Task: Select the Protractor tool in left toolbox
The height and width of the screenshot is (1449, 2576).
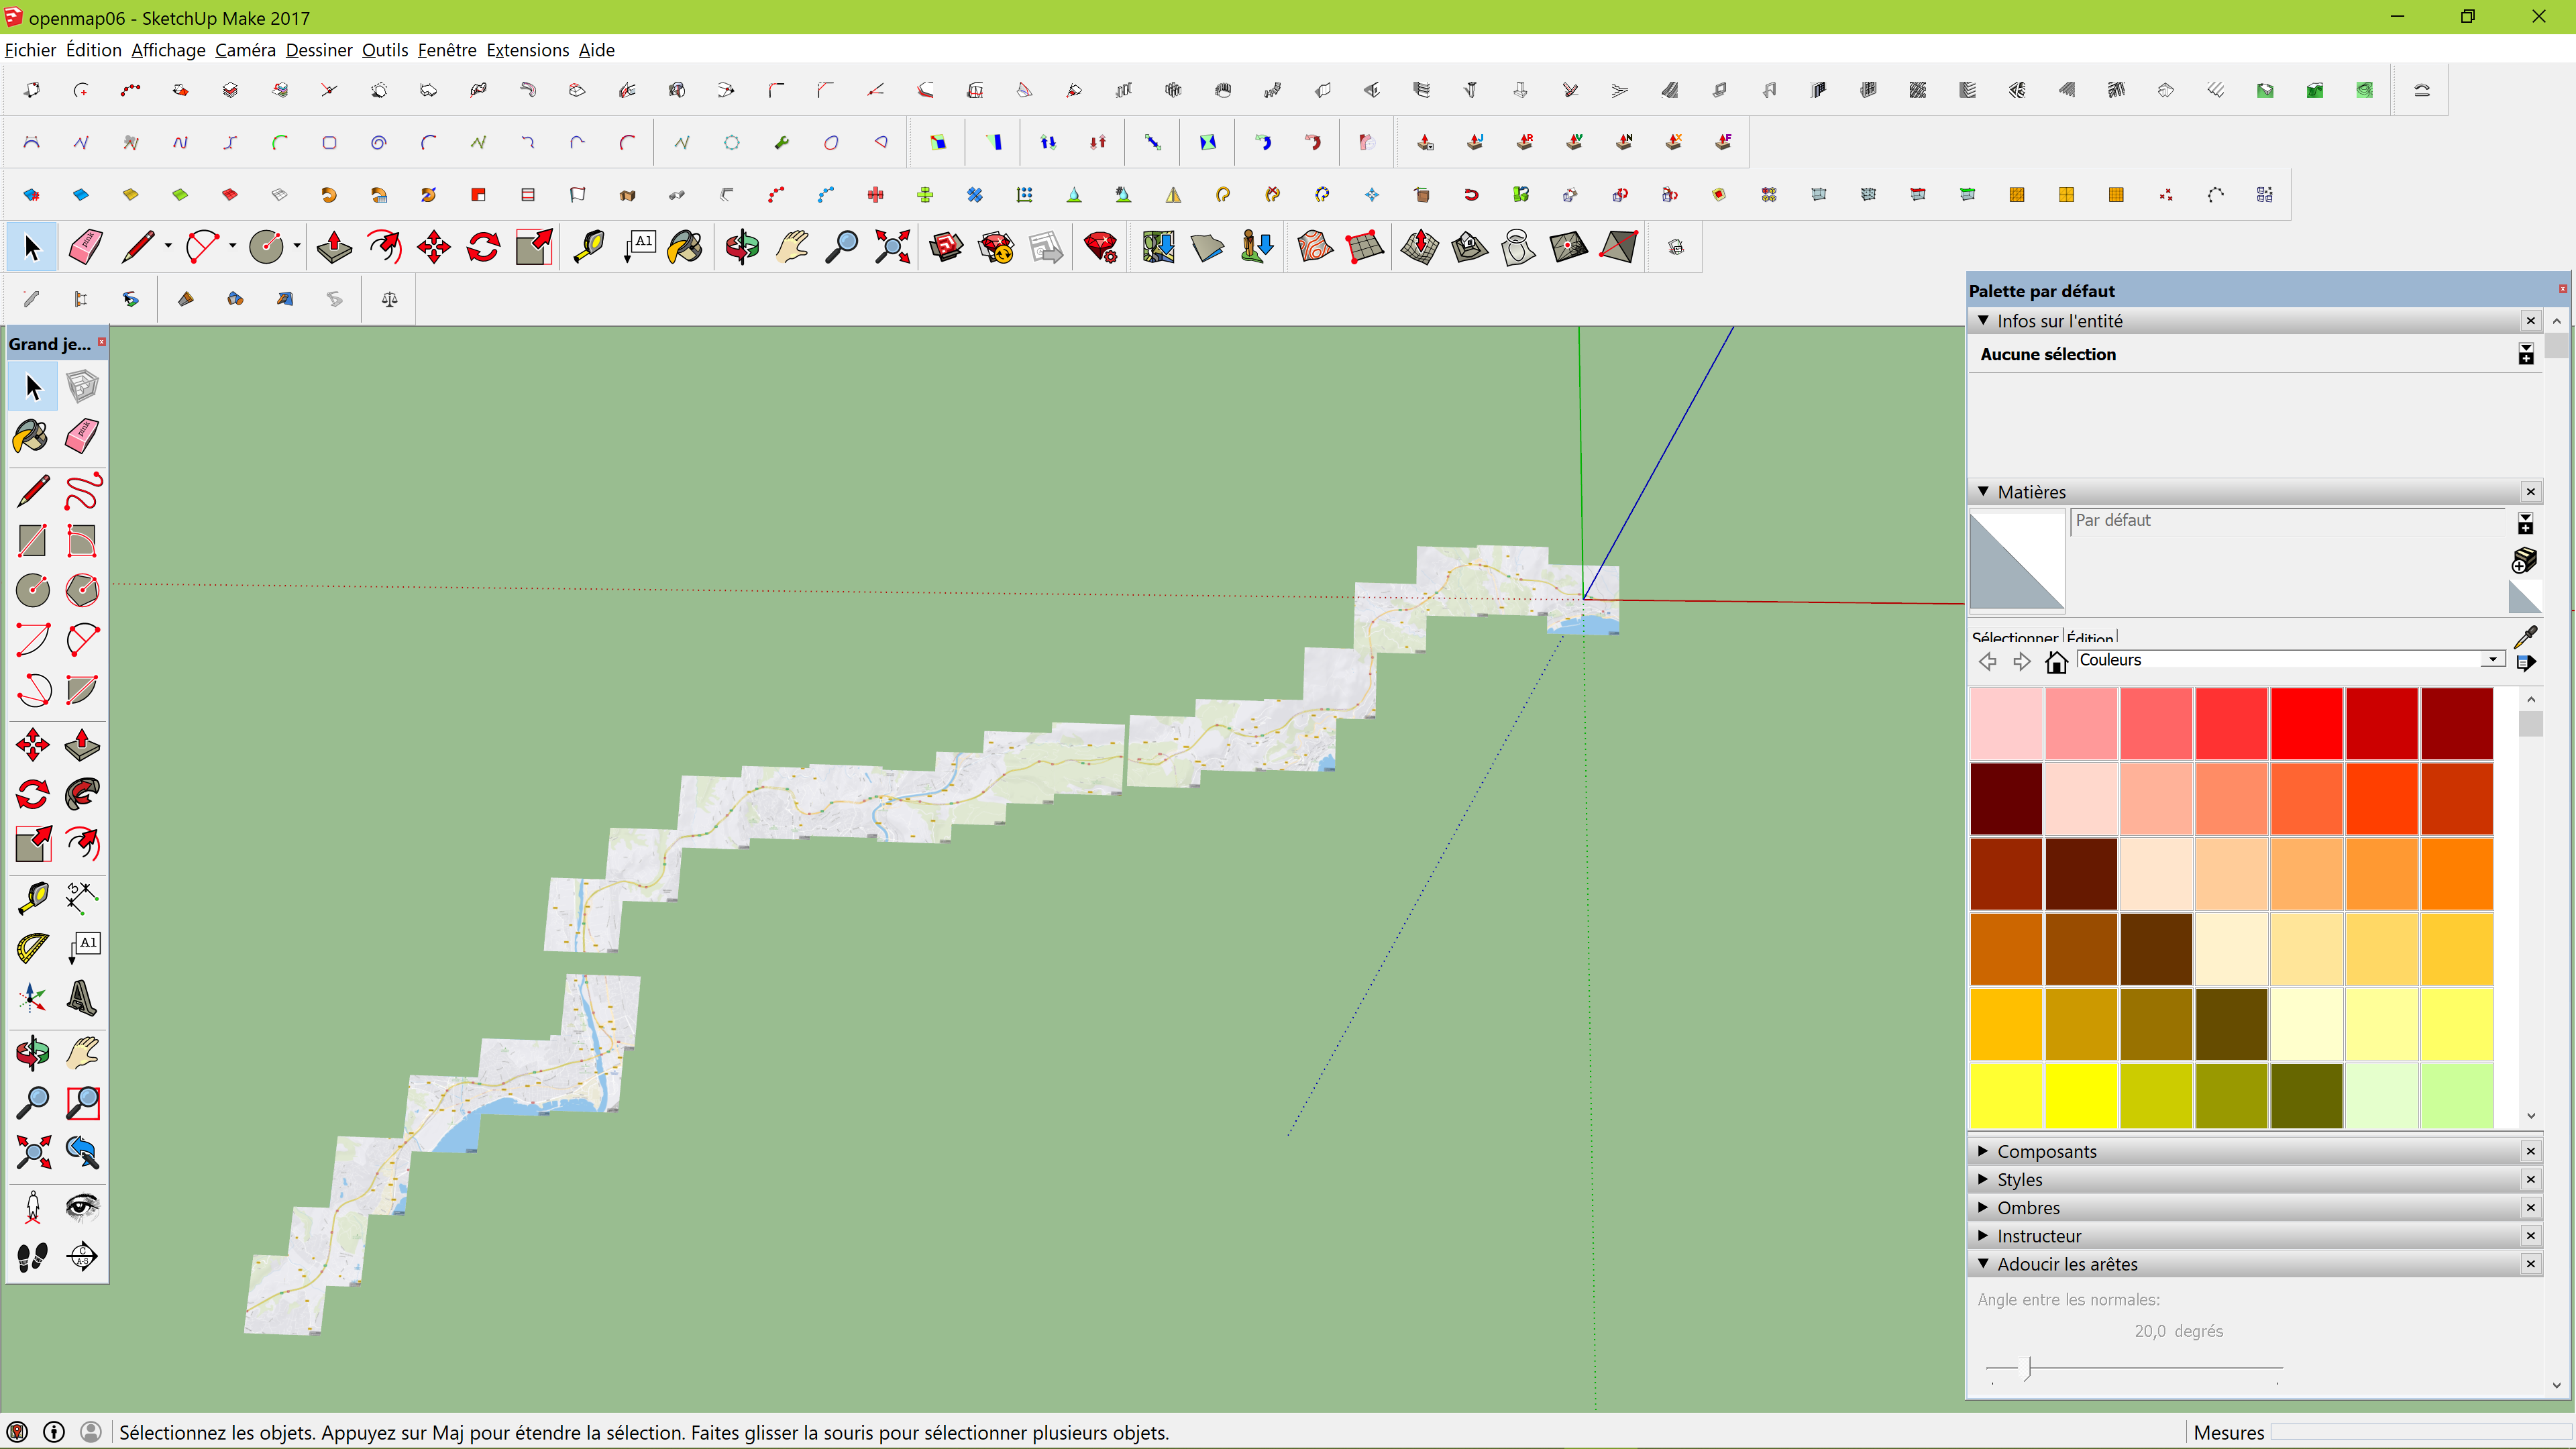Action: coord(32,947)
